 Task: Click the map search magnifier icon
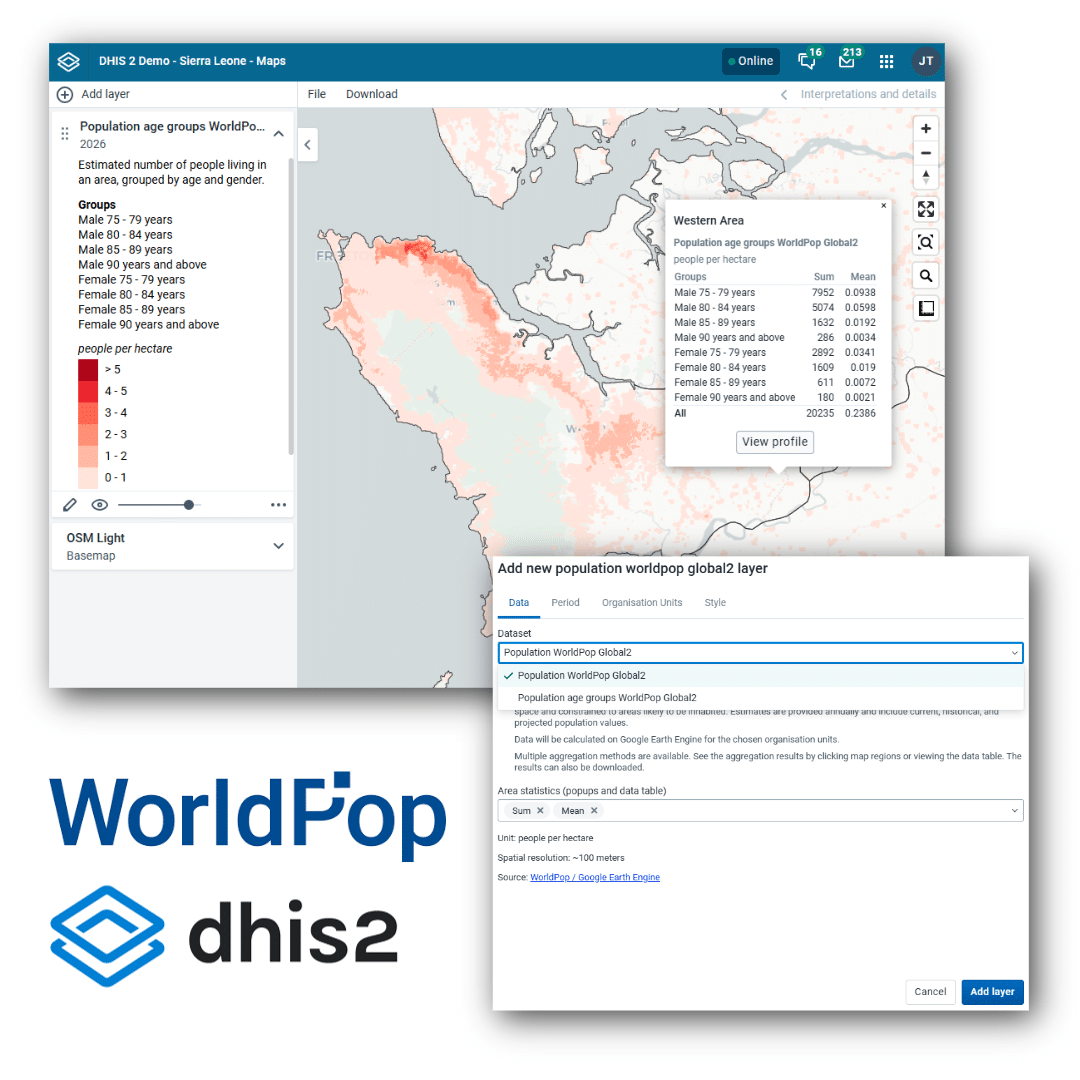coord(926,276)
